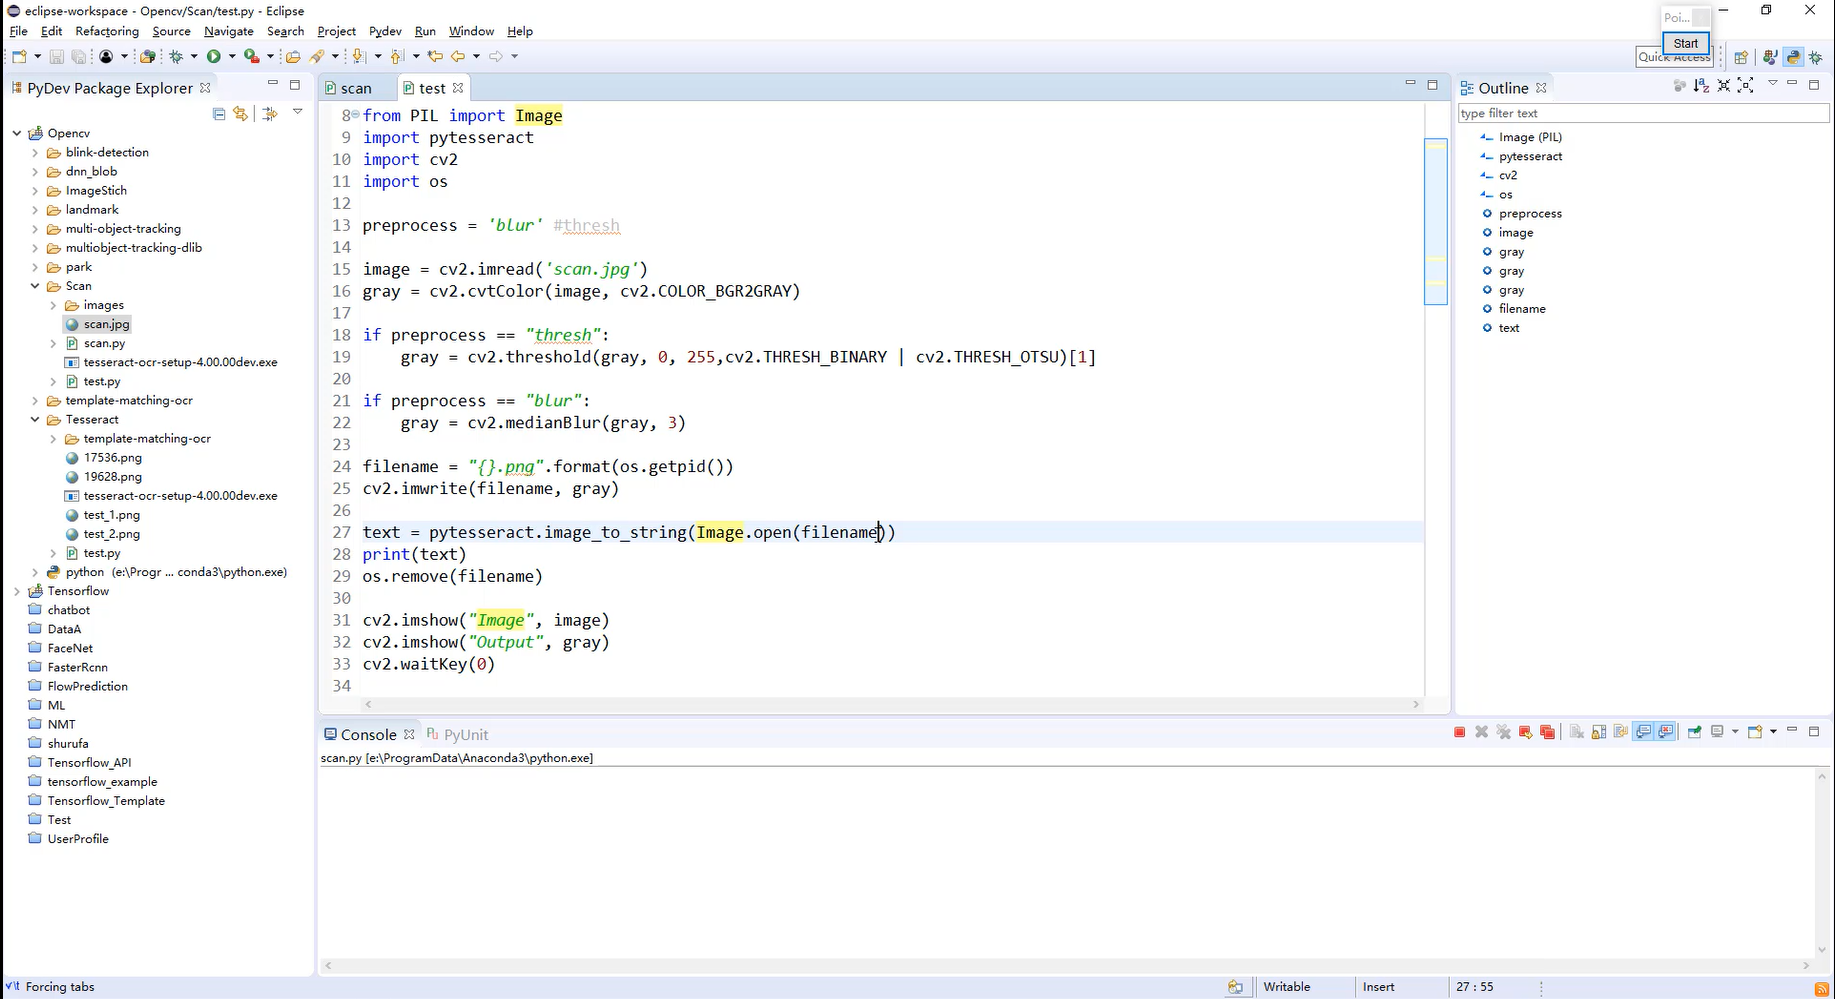Click the Open Perspective icon

tap(1741, 57)
